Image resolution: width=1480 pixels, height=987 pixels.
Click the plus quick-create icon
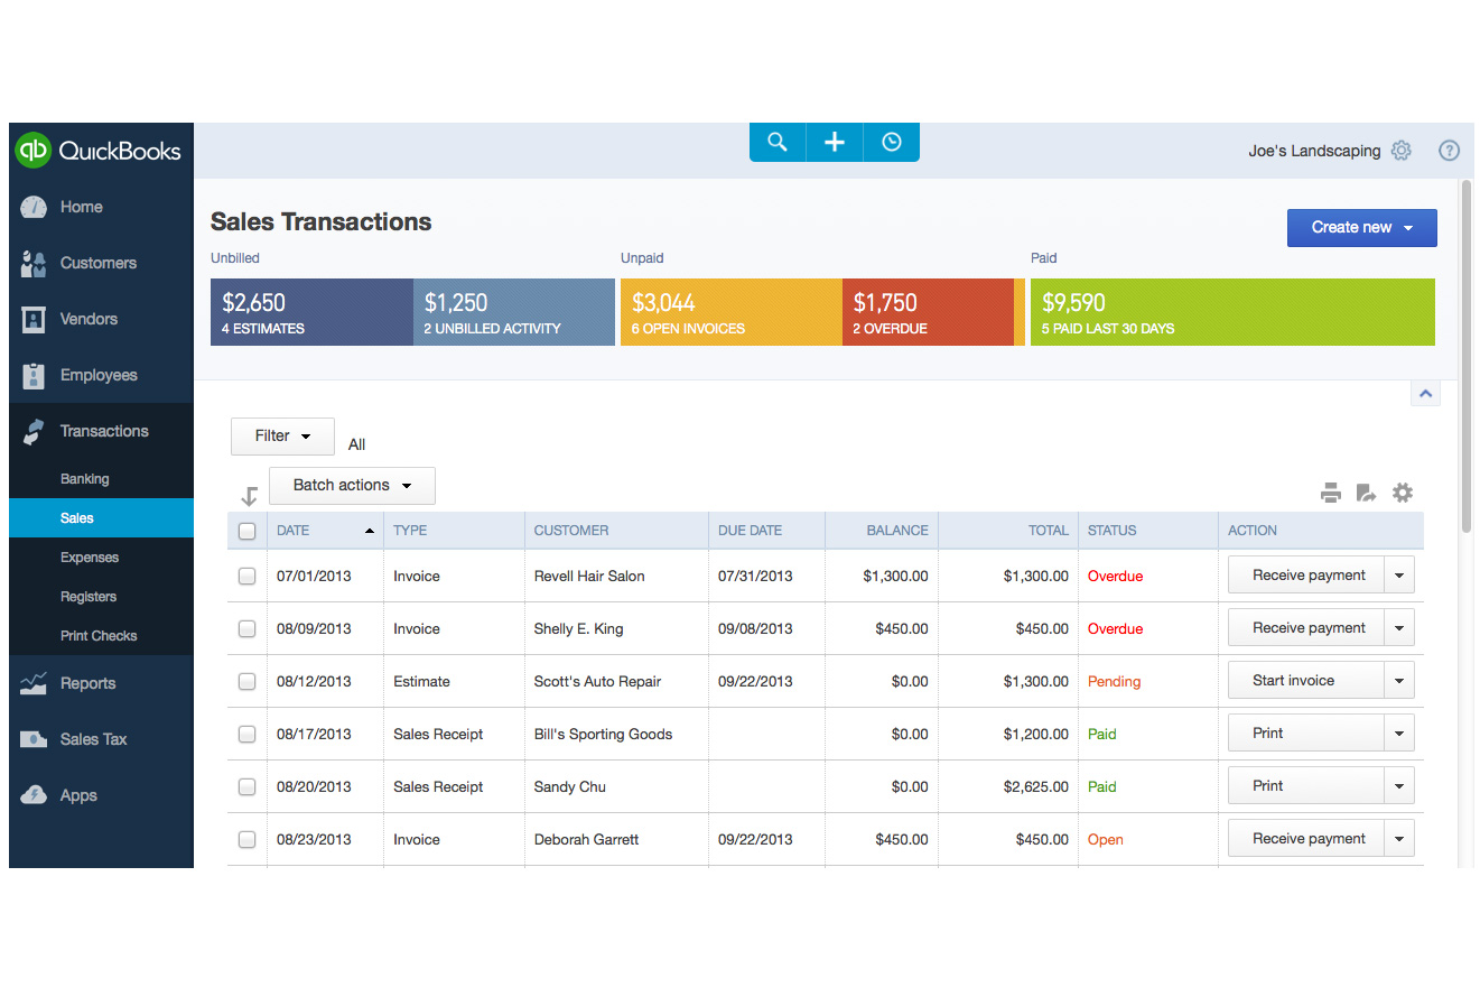pos(834,142)
